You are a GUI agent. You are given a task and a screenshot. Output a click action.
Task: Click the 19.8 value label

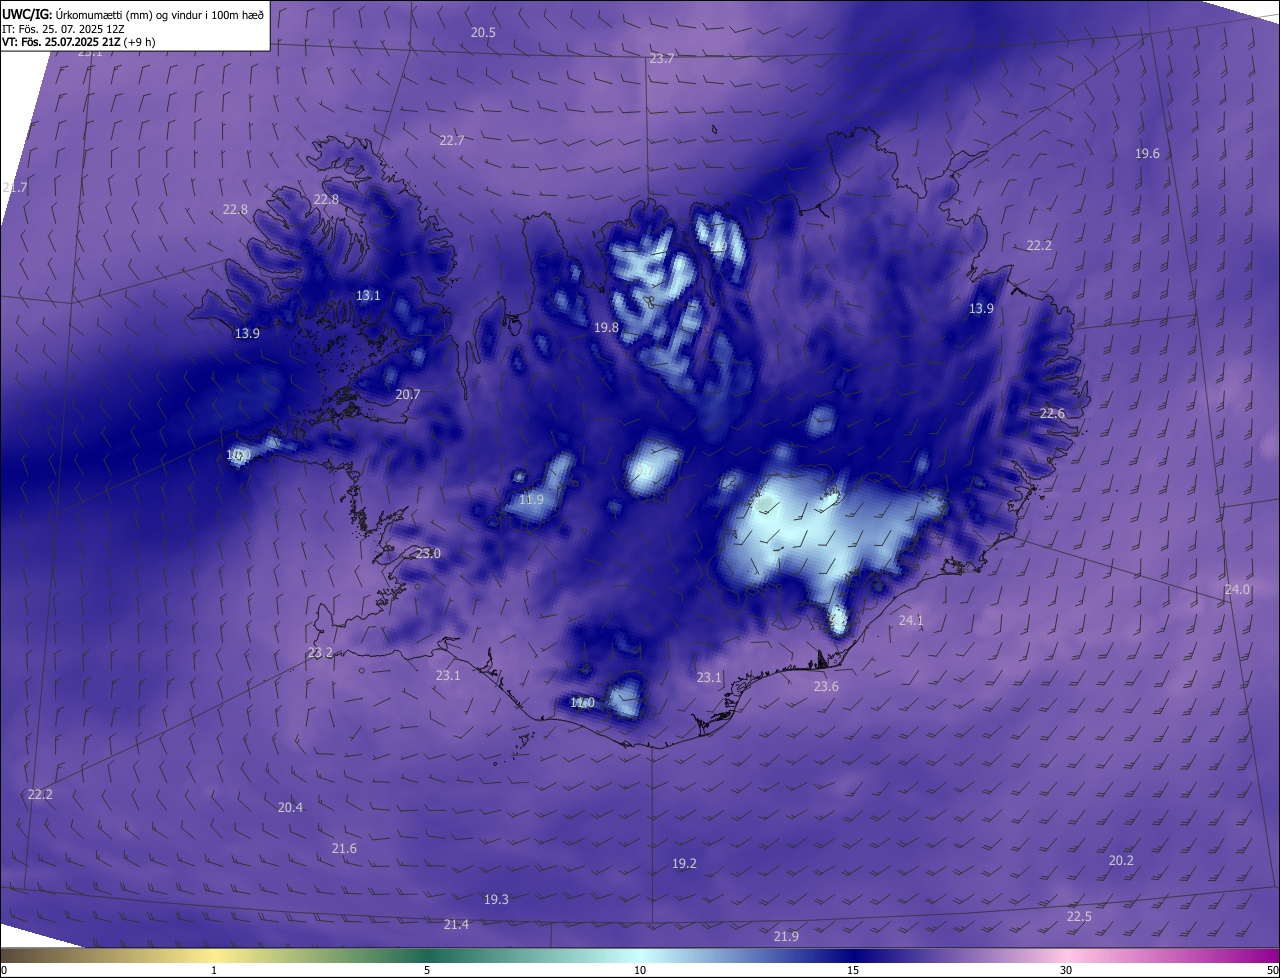click(x=606, y=328)
